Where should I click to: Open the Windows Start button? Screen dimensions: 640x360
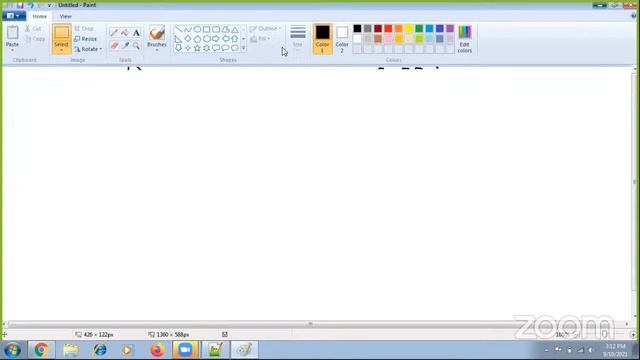click(13, 350)
